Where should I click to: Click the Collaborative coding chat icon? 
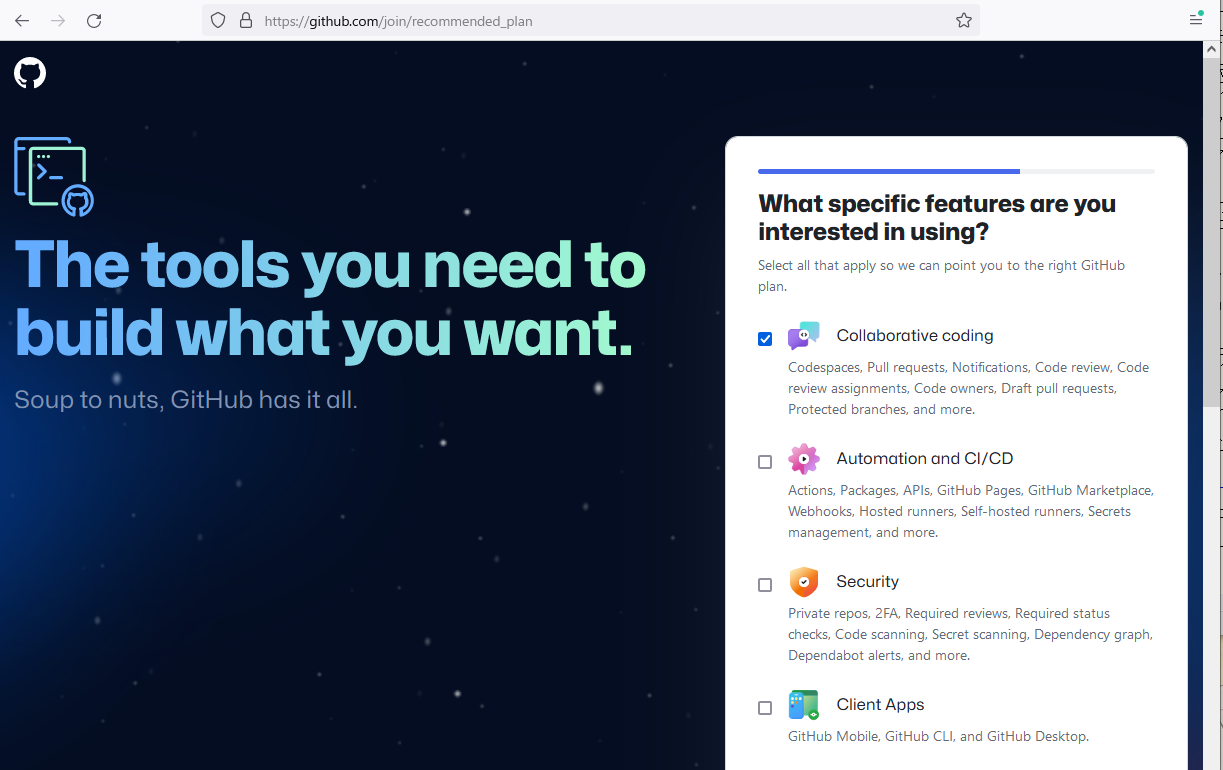coord(803,336)
